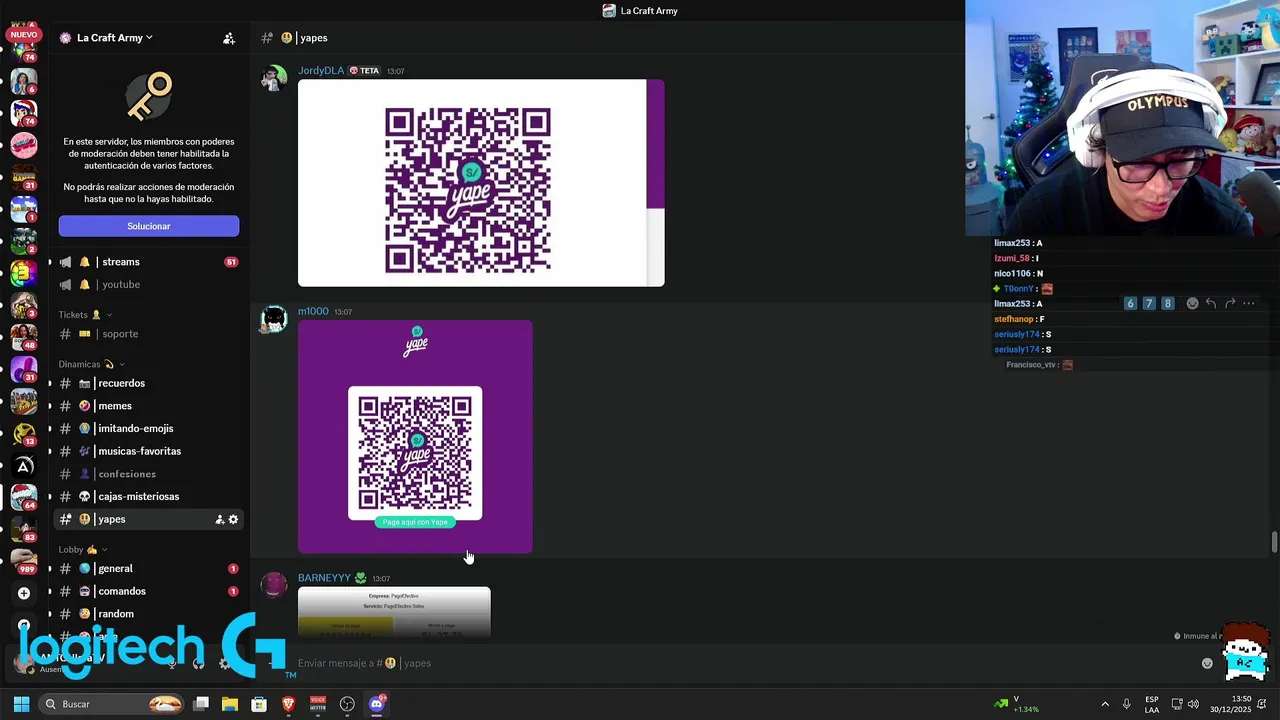Open JordyDLA's Yape QR image

pyautogui.click(x=481, y=183)
